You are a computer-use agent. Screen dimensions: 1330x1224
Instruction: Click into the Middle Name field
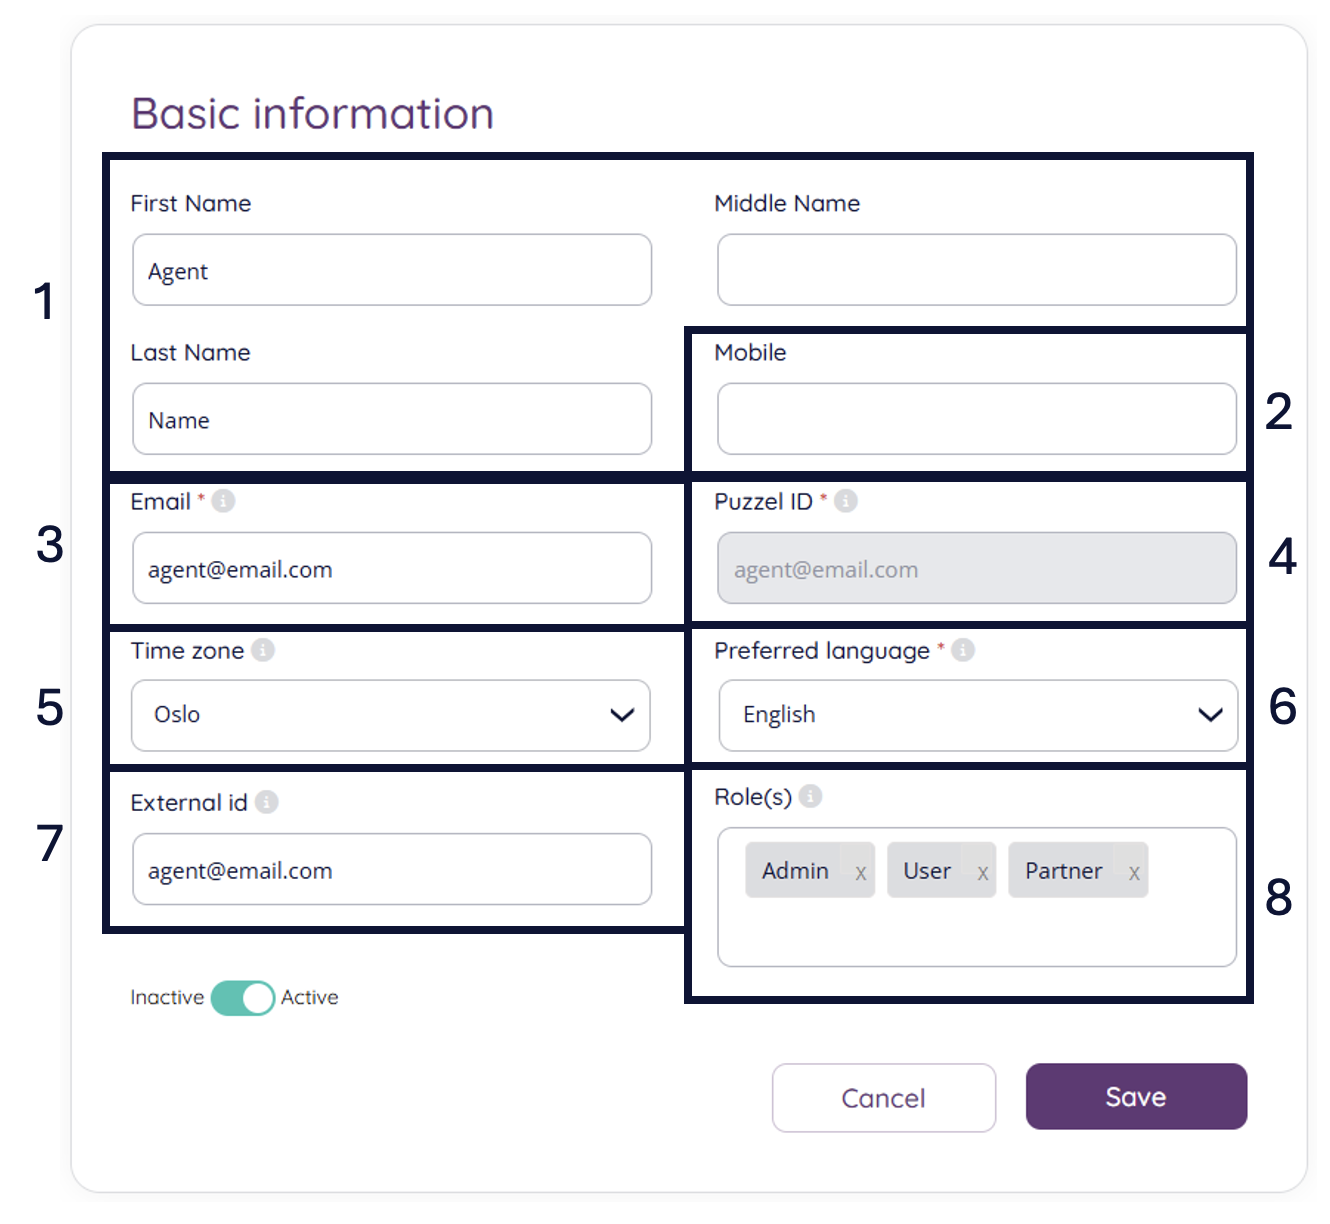(976, 270)
